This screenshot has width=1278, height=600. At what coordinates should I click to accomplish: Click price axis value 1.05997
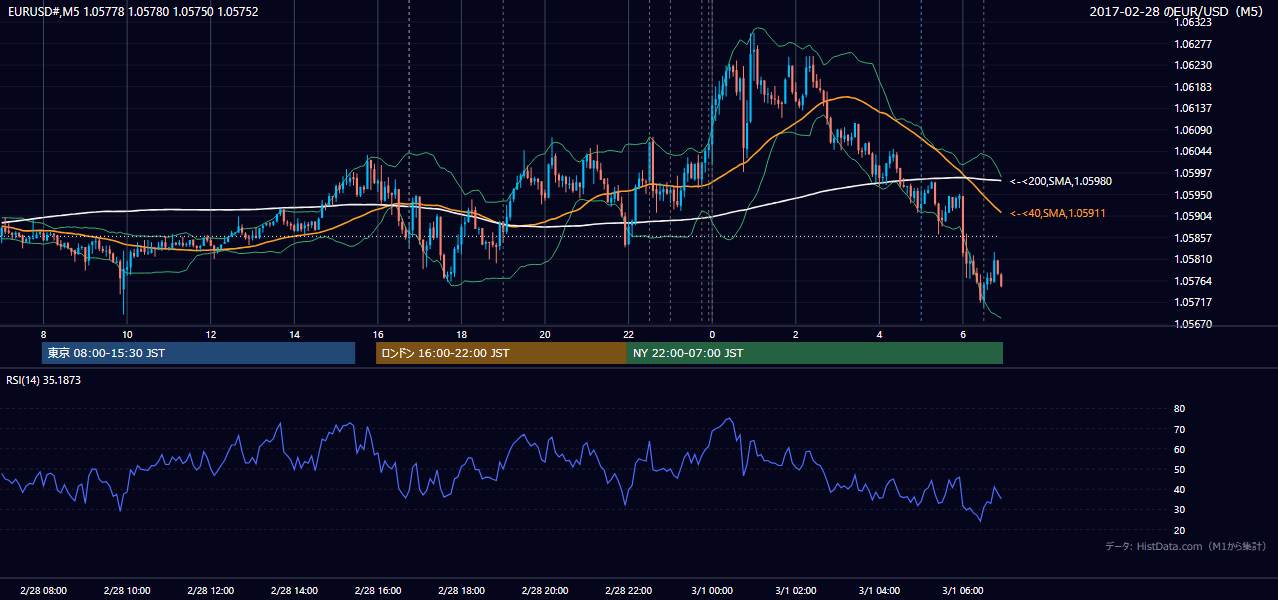pos(1193,173)
